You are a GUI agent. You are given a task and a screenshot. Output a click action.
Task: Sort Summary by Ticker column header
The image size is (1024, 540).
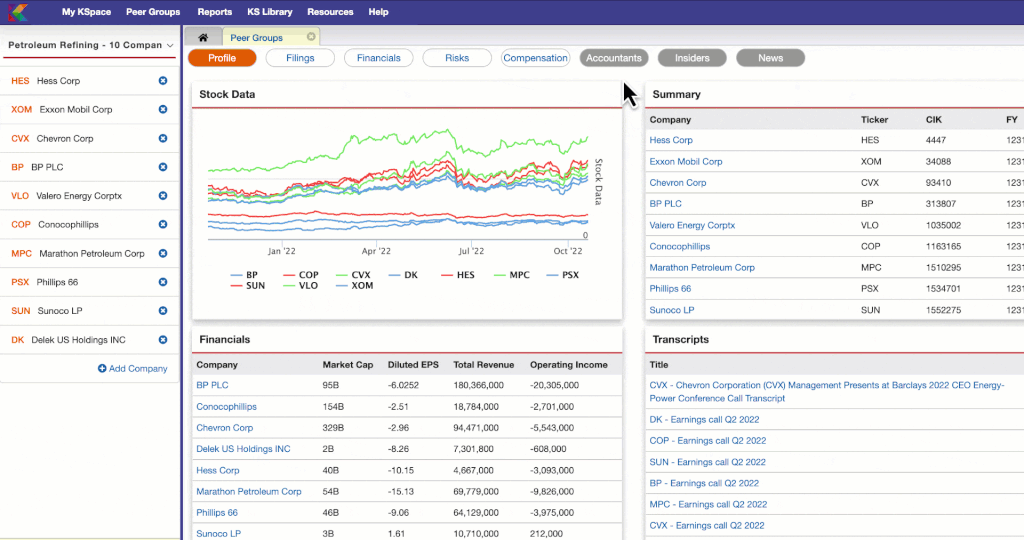[x=874, y=119]
